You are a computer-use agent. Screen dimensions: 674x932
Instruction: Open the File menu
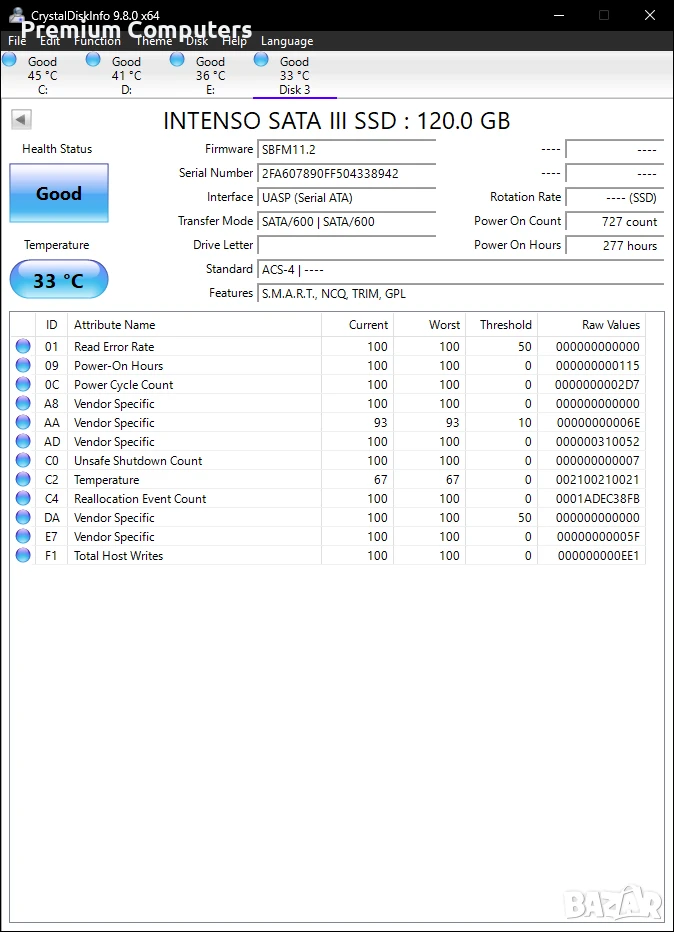pos(17,41)
